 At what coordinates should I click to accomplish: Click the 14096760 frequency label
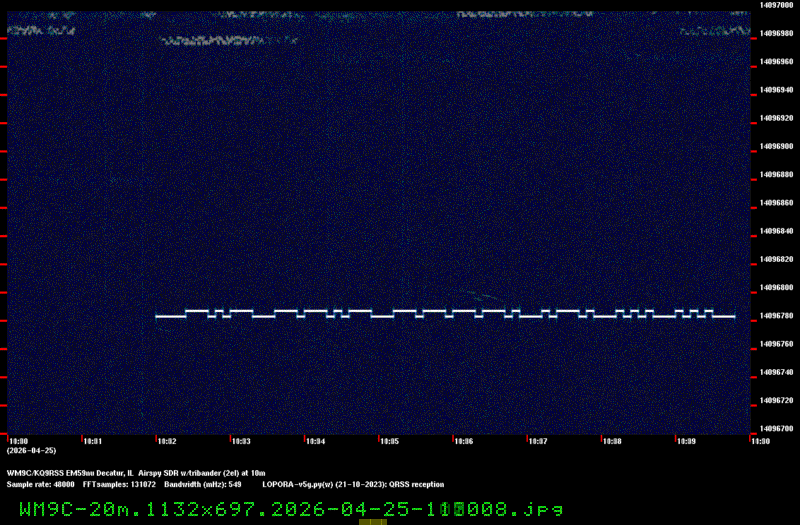[x=776, y=344]
